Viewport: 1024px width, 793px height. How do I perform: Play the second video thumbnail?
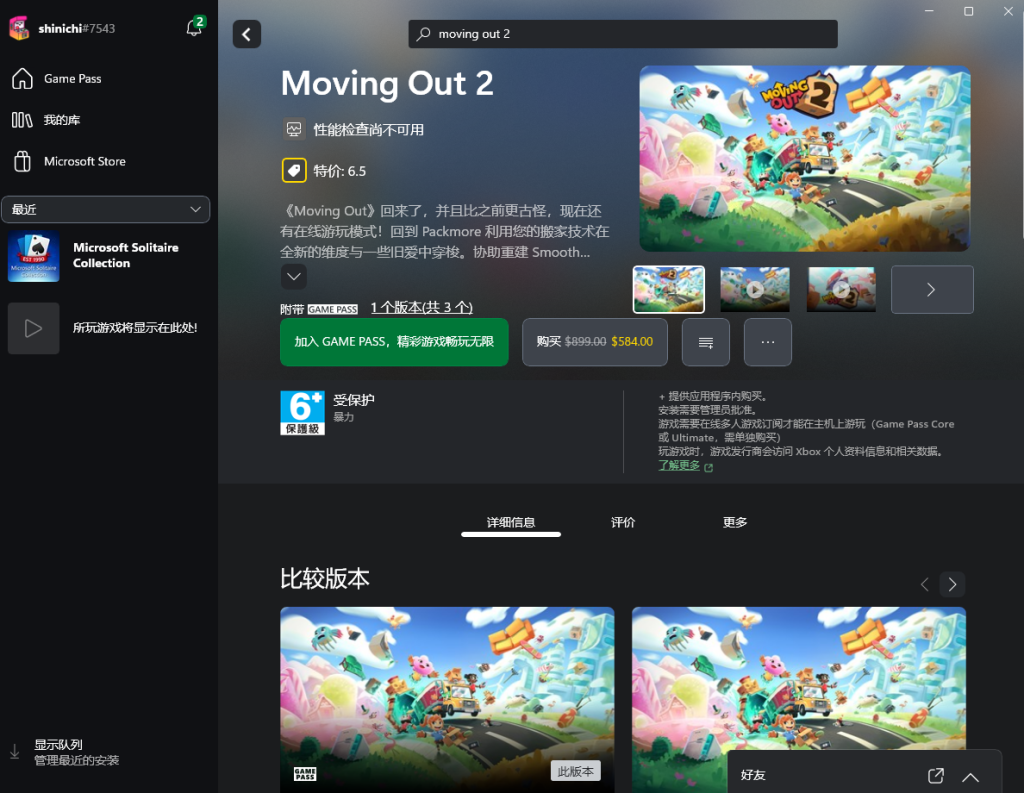(x=755, y=289)
